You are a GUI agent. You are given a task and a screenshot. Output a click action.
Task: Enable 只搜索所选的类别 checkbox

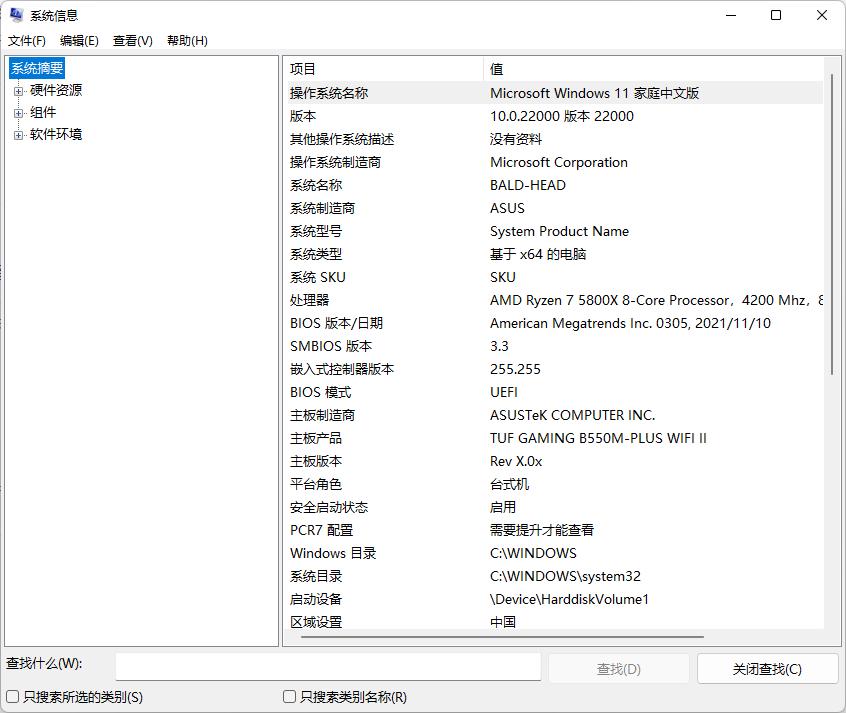tap(12, 697)
